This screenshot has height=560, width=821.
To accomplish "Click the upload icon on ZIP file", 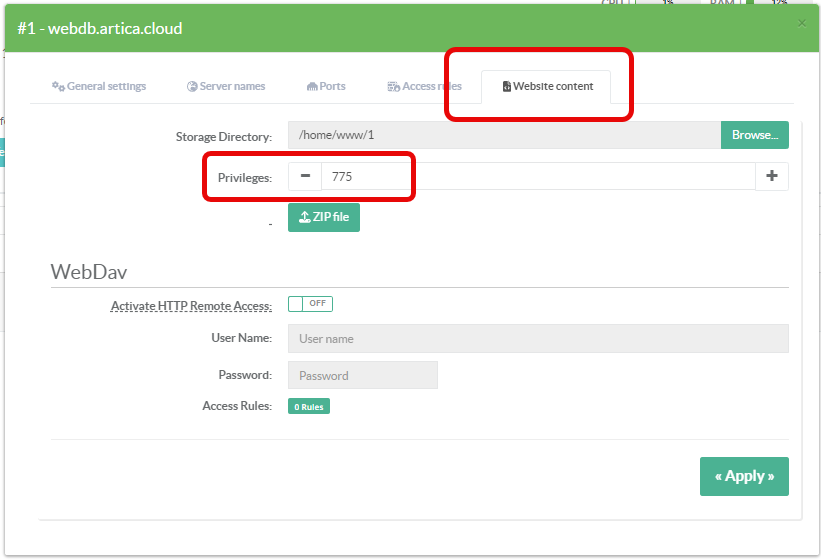I will coord(305,217).
